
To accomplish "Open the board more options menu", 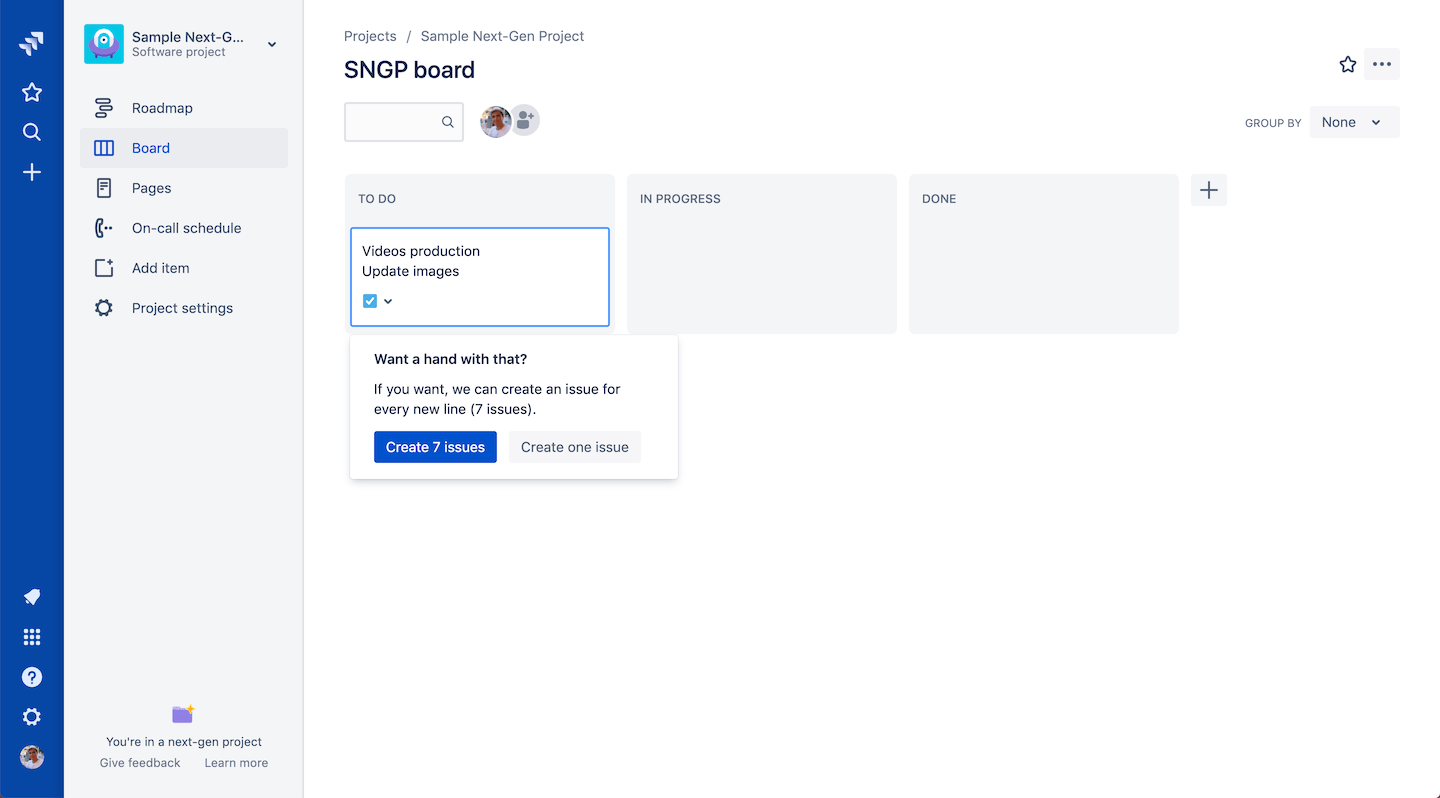I will click(1382, 64).
